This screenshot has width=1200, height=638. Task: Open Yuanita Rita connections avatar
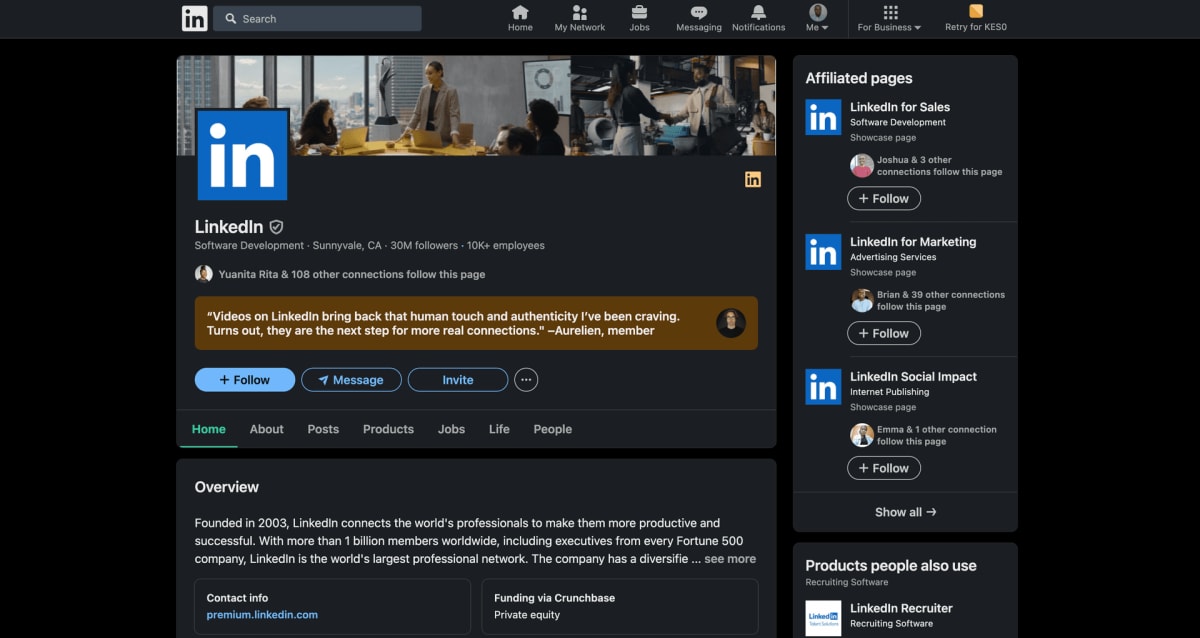(204, 274)
